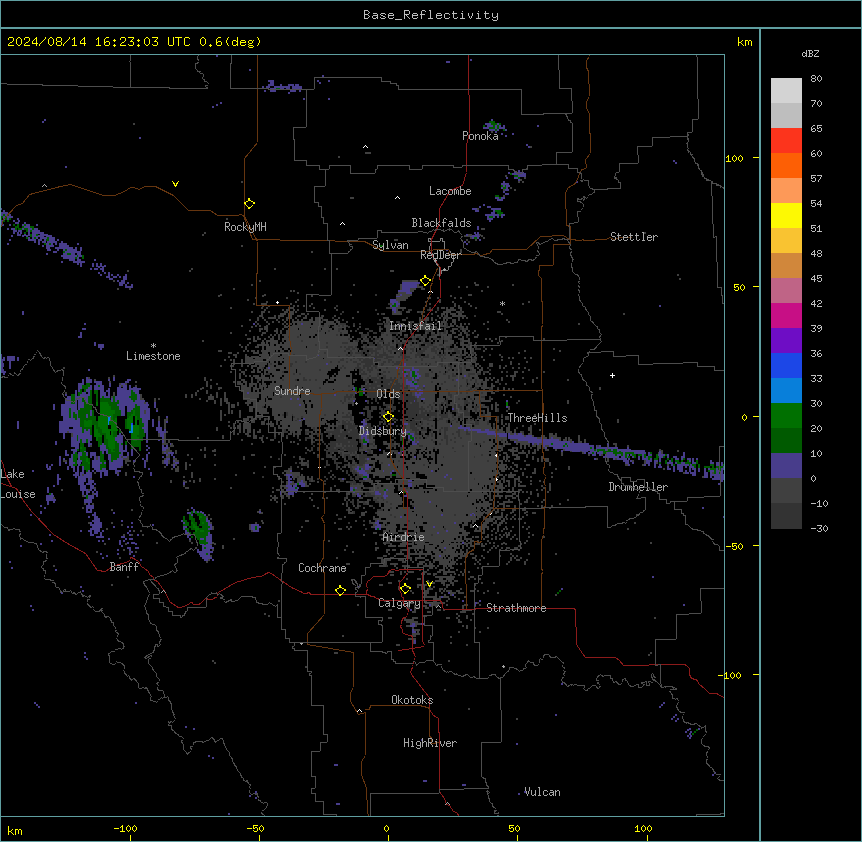
Task: Click the white asterisk east of Innisfail
Action: coord(502,303)
